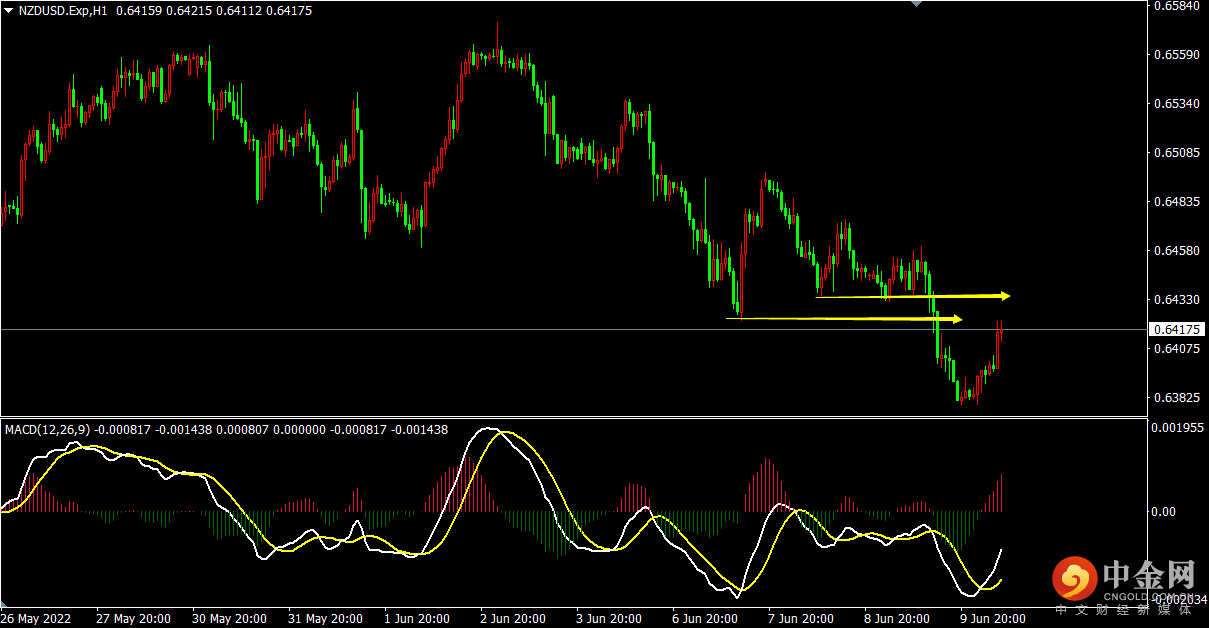Click the chart shift triangle marker at top
This screenshot has height=628, width=1209.
point(914,4)
